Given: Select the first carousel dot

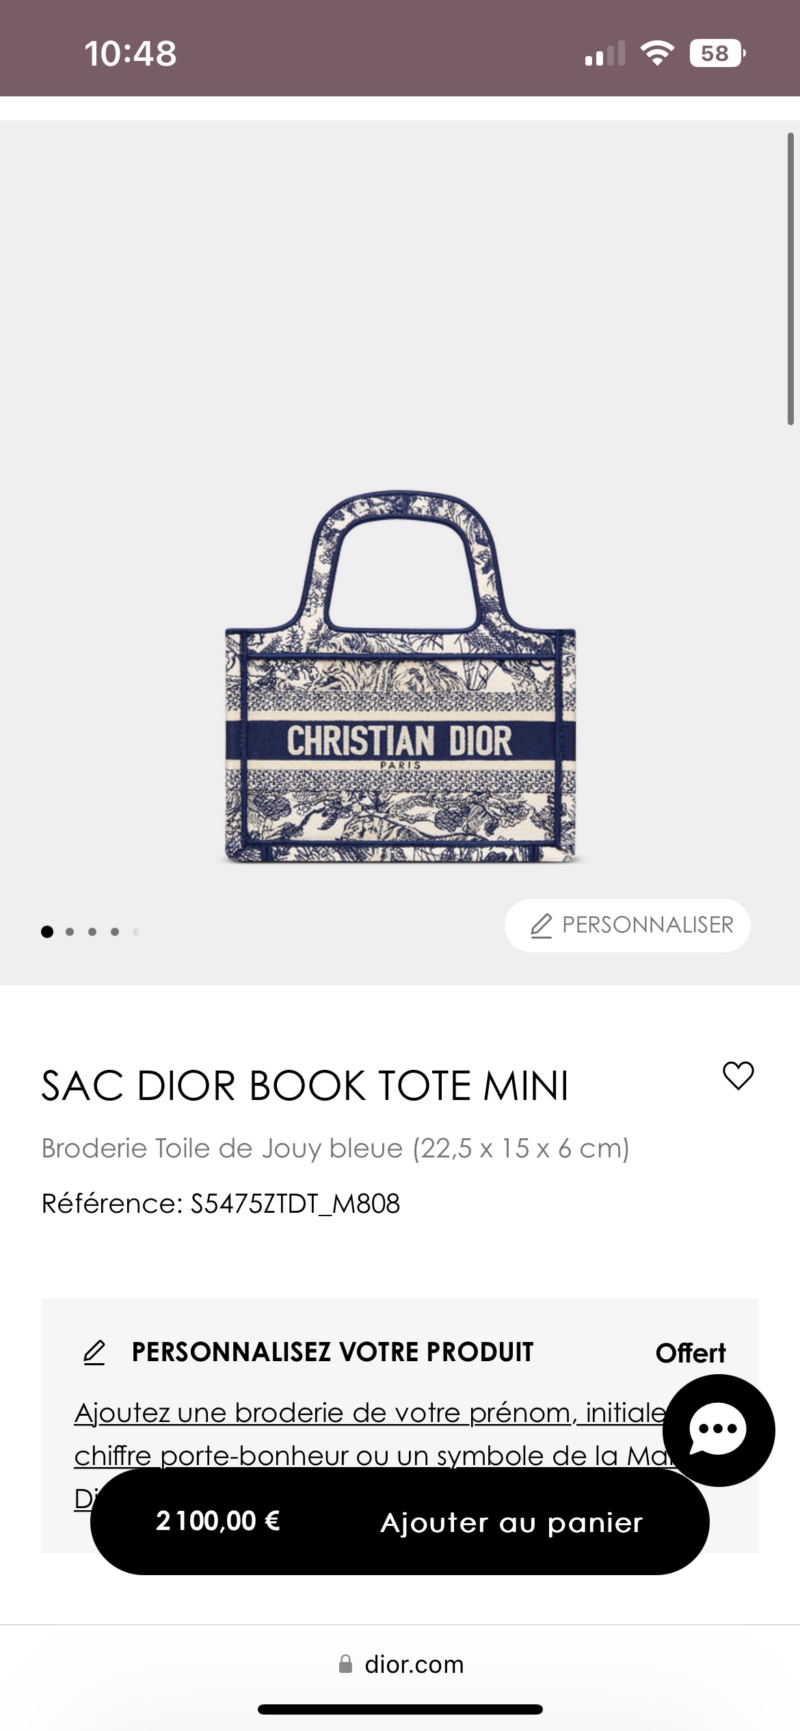Looking at the screenshot, I should point(47,931).
